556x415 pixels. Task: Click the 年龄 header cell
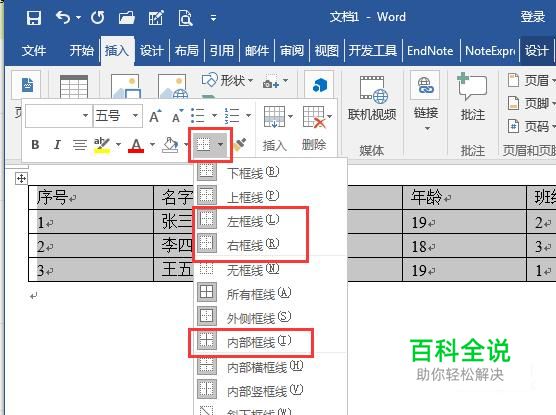(x=465, y=197)
